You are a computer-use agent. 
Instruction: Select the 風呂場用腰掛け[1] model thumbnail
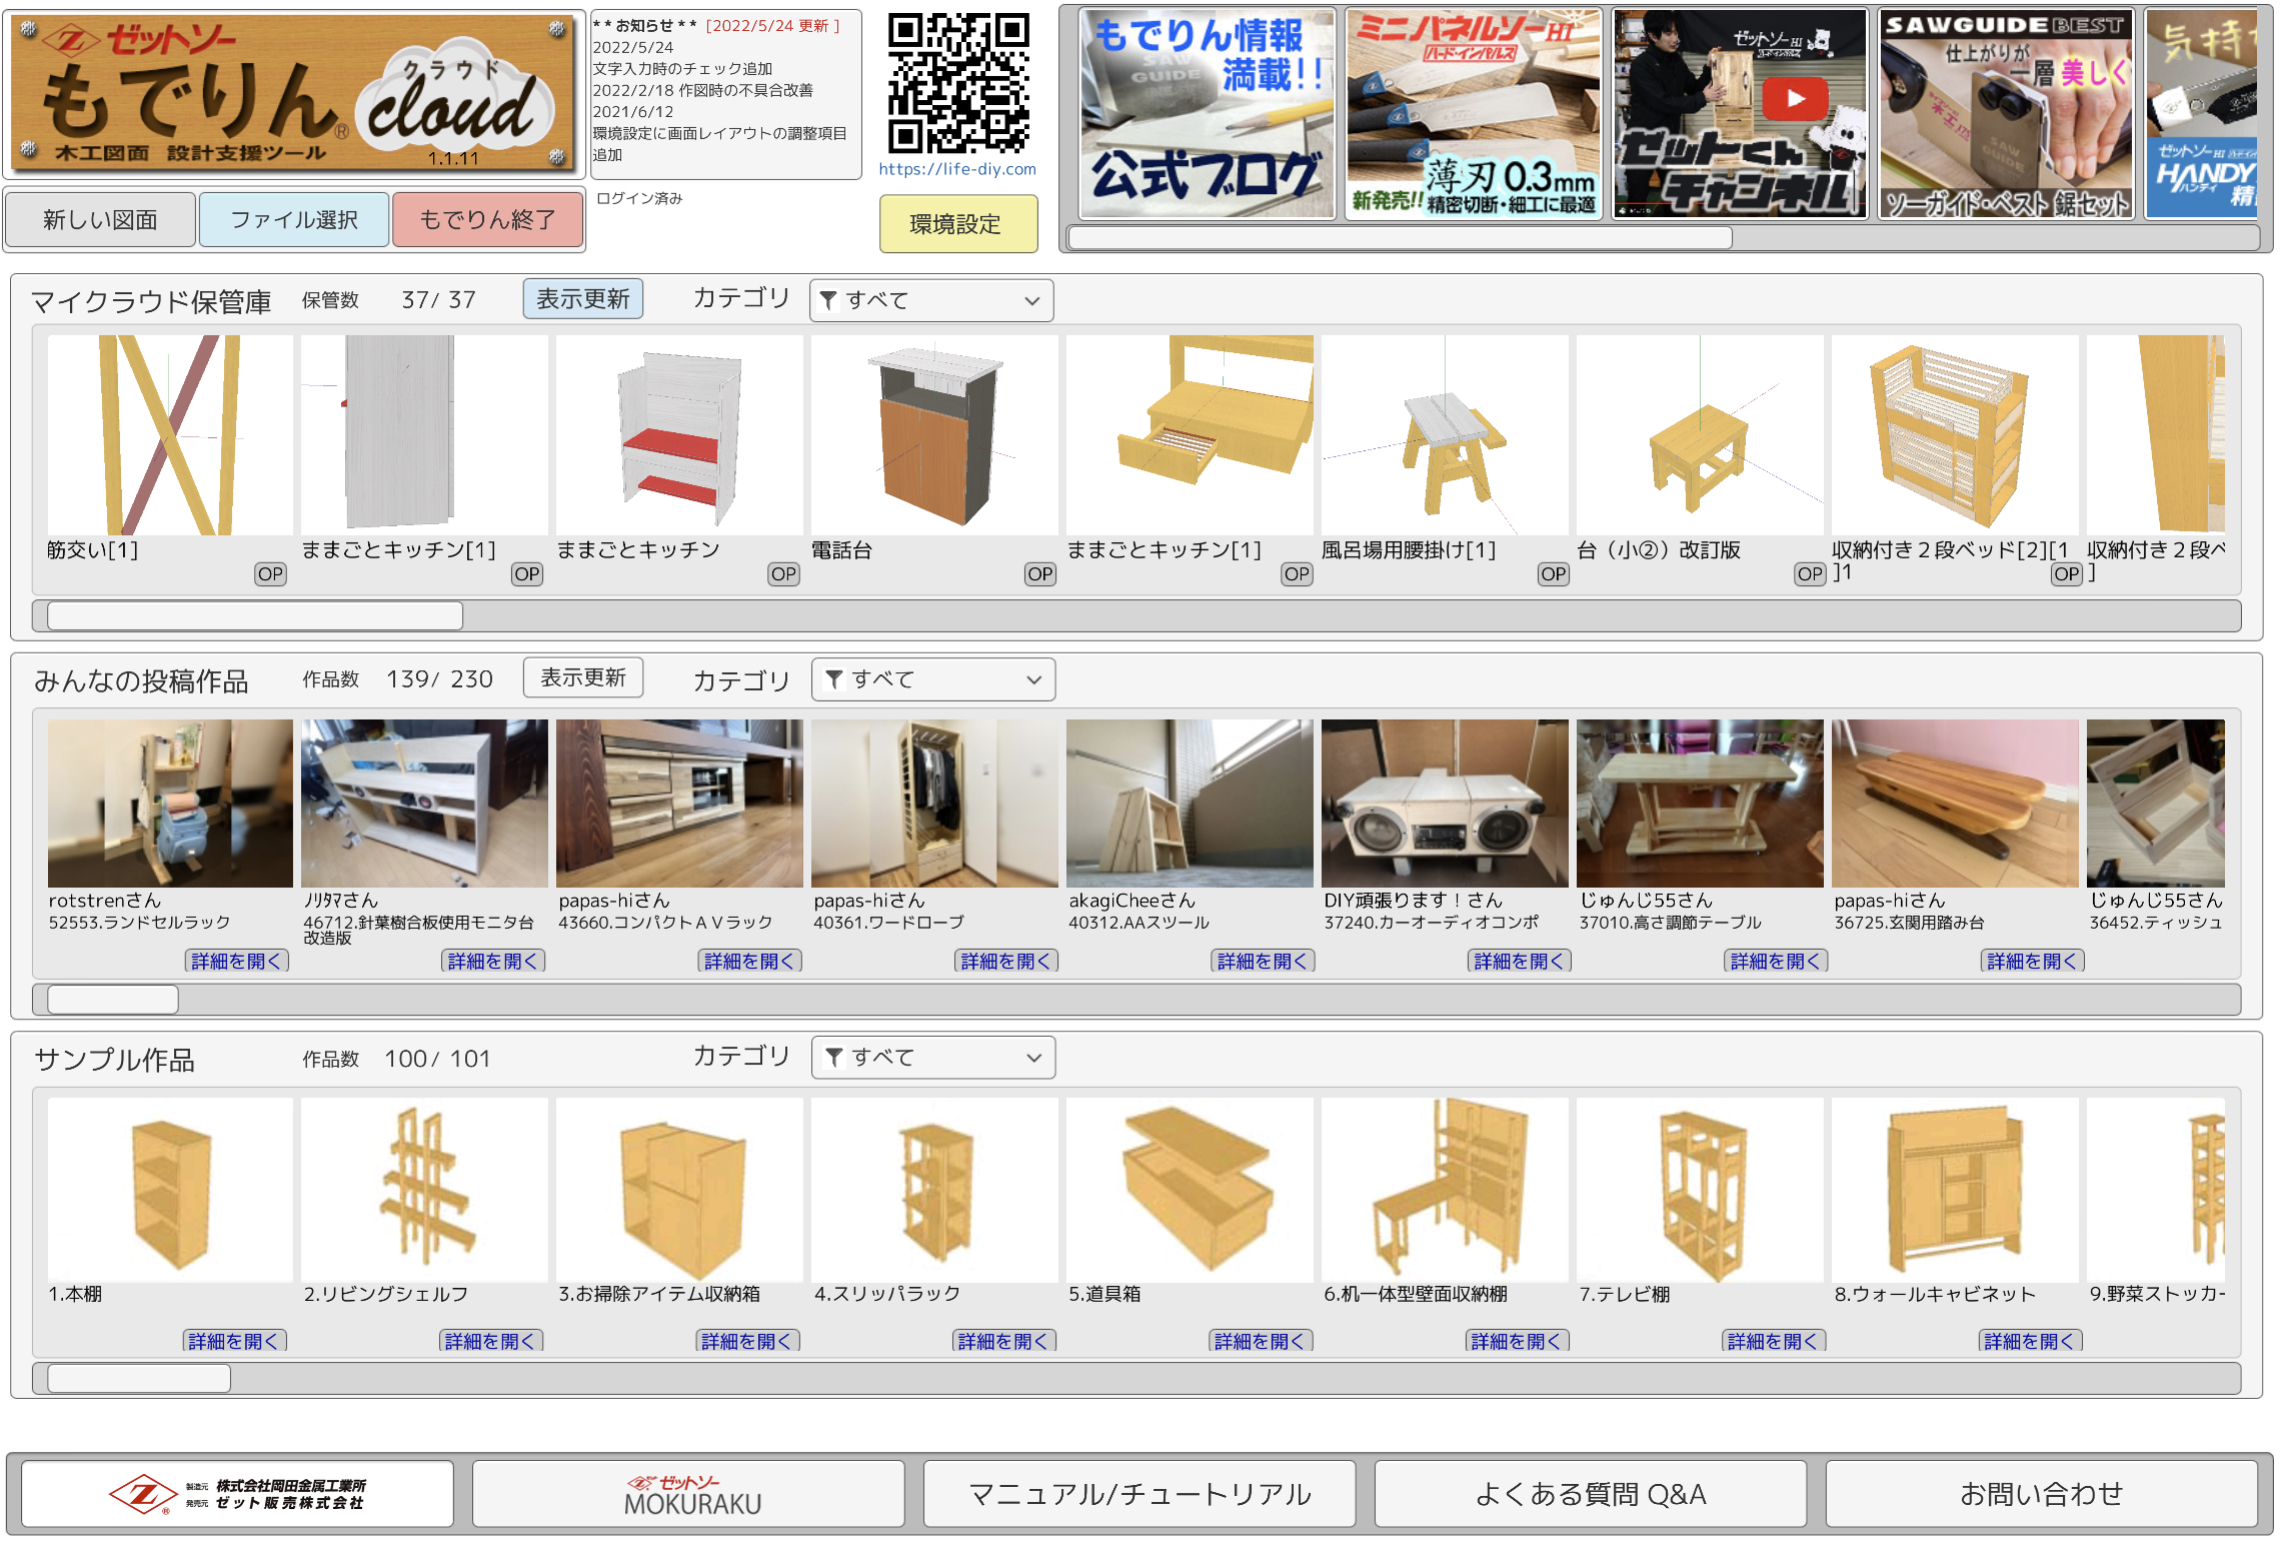pyautogui.click(x=1444, y=437)
